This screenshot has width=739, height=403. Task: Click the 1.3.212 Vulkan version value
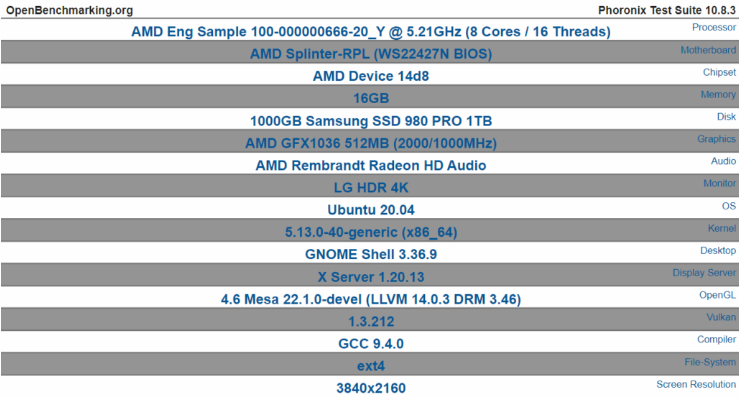370,321
